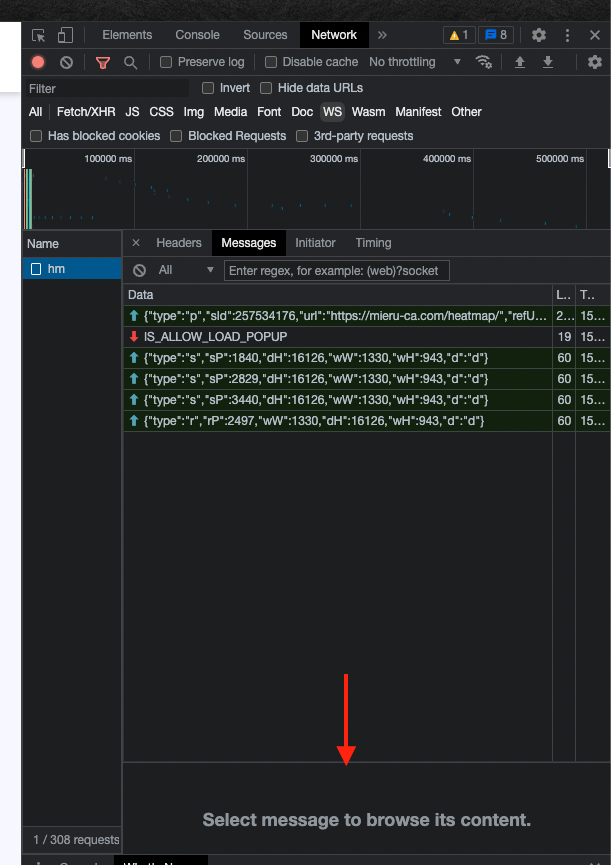Close the request details pane
611x865 pixels.
tap(136, 243)
